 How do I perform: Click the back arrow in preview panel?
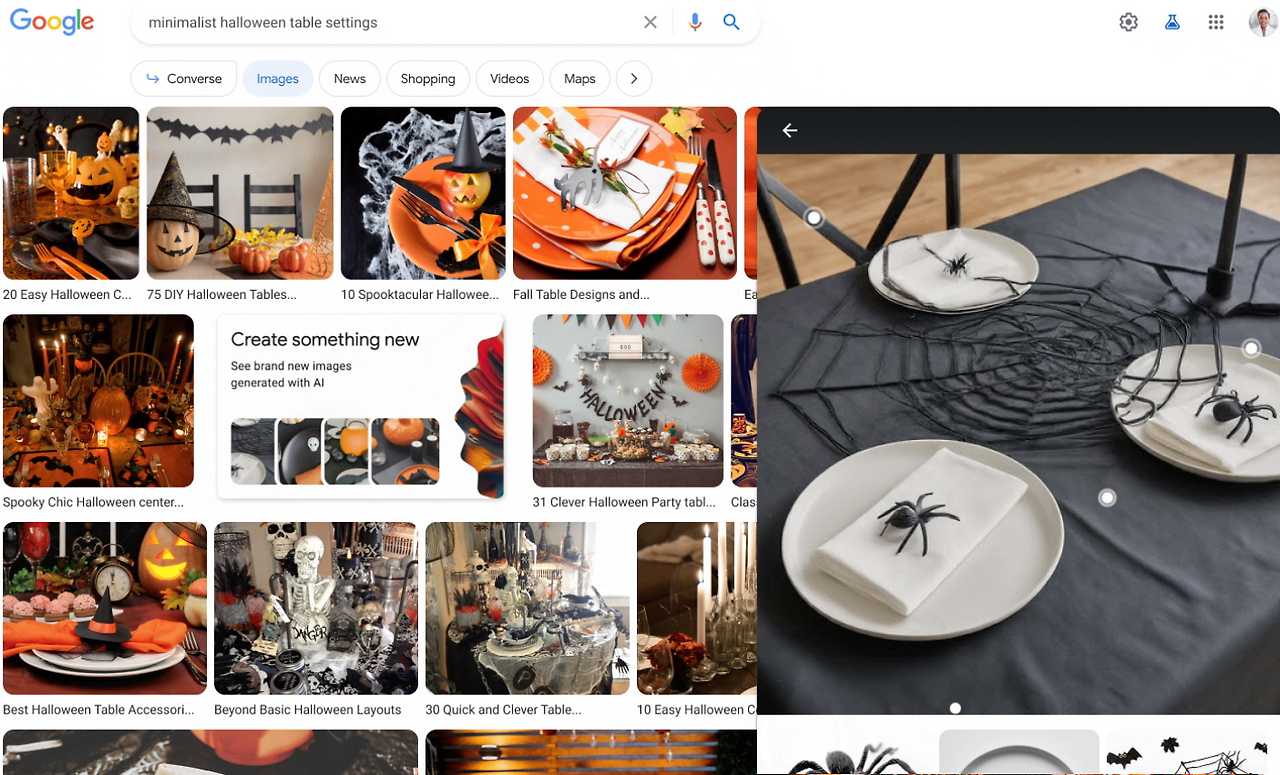(790, 130)
